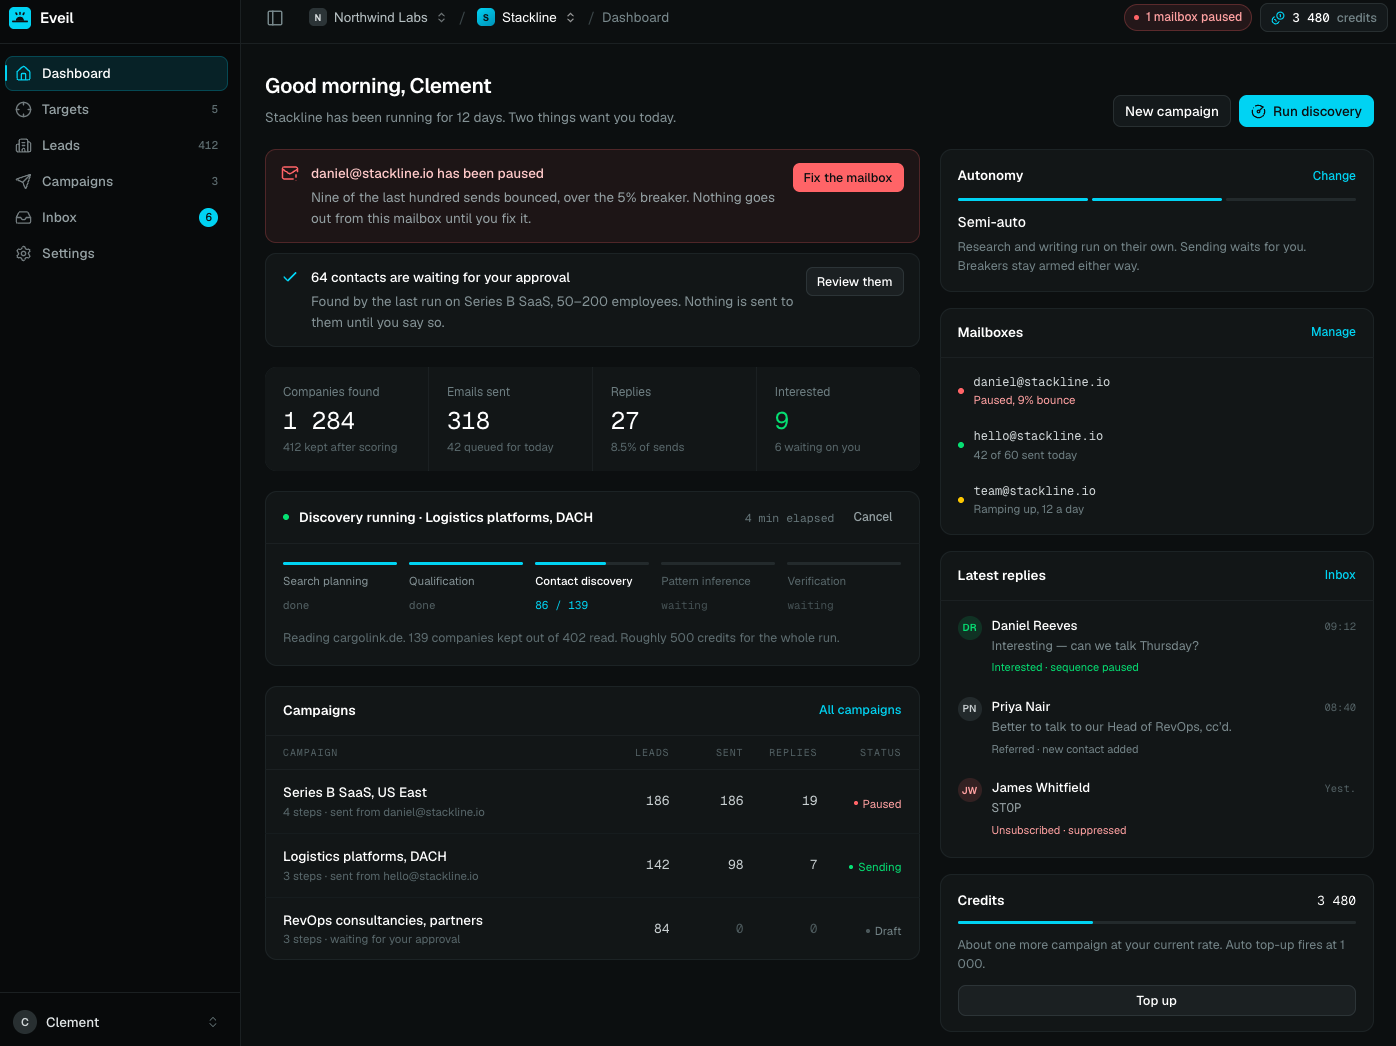The width and height of the screenshot is (1396, 1046).
Task: Click the Inbox unread count badge 6
Action: [x=208, y=217]
